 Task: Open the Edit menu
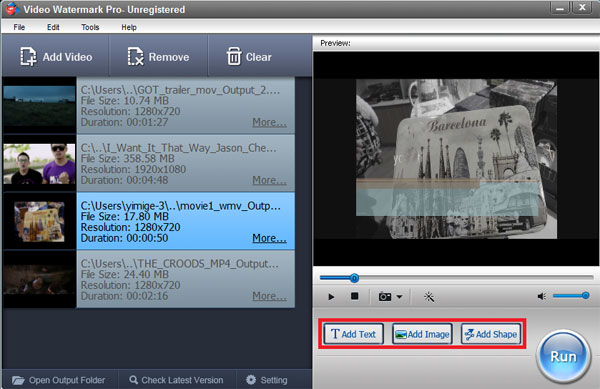(x=53, y=27)
